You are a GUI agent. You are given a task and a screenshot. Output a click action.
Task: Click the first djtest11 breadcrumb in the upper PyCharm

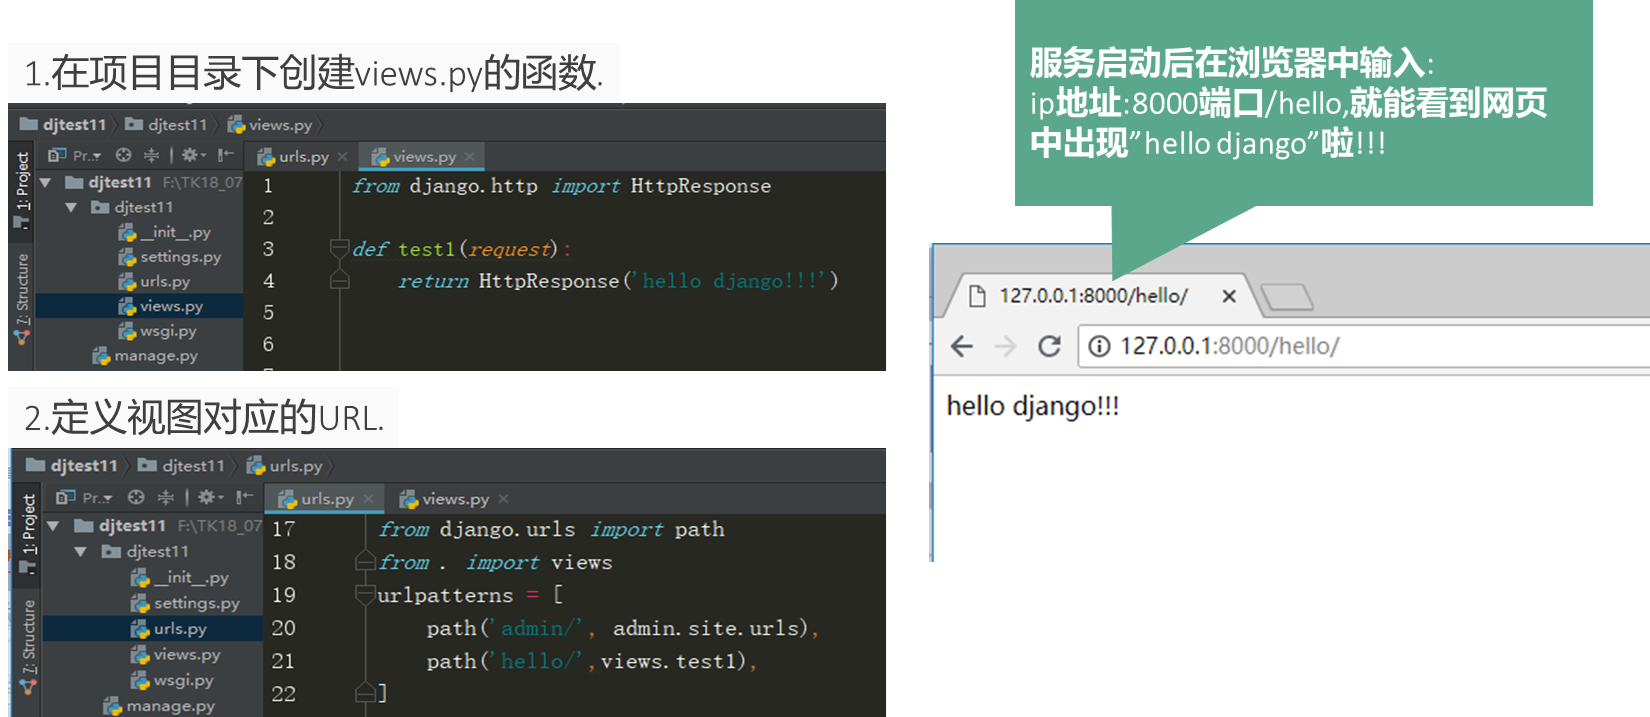point(64,125)
